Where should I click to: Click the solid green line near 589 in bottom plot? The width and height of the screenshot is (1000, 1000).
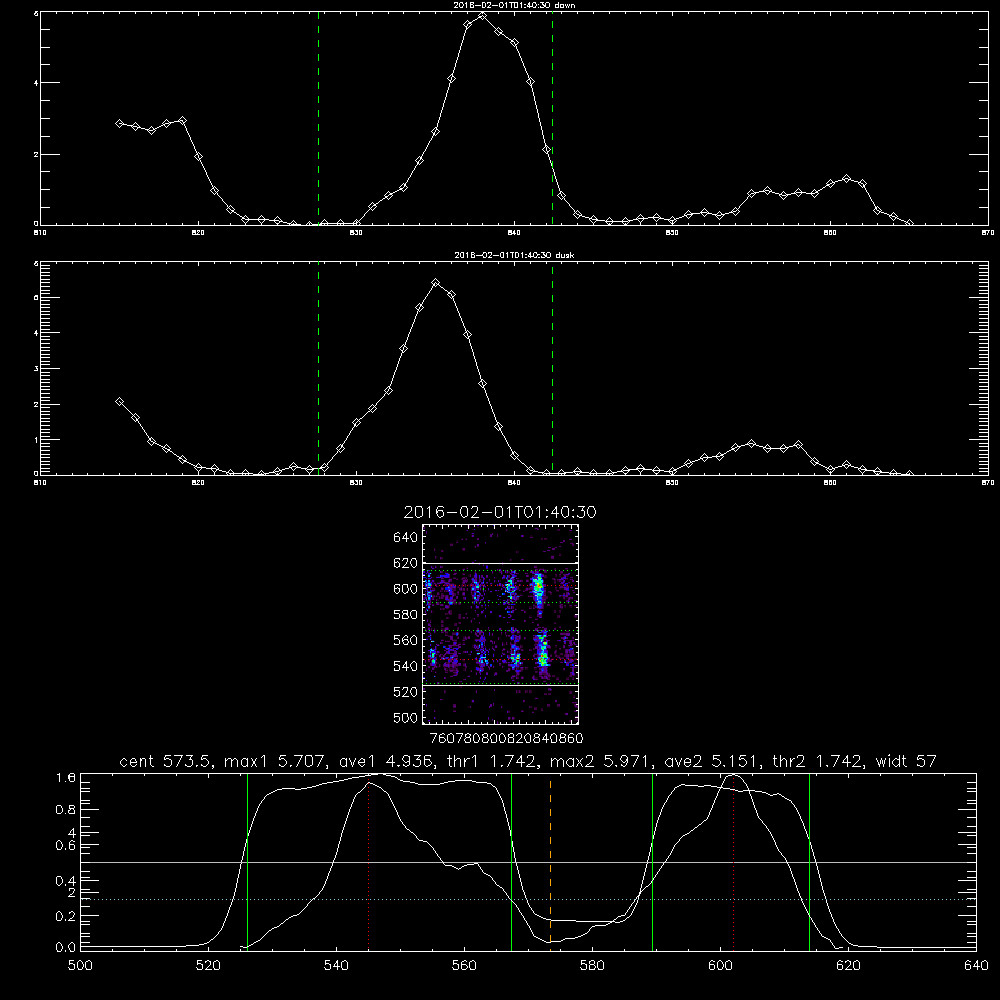click(x=652, y=861)
